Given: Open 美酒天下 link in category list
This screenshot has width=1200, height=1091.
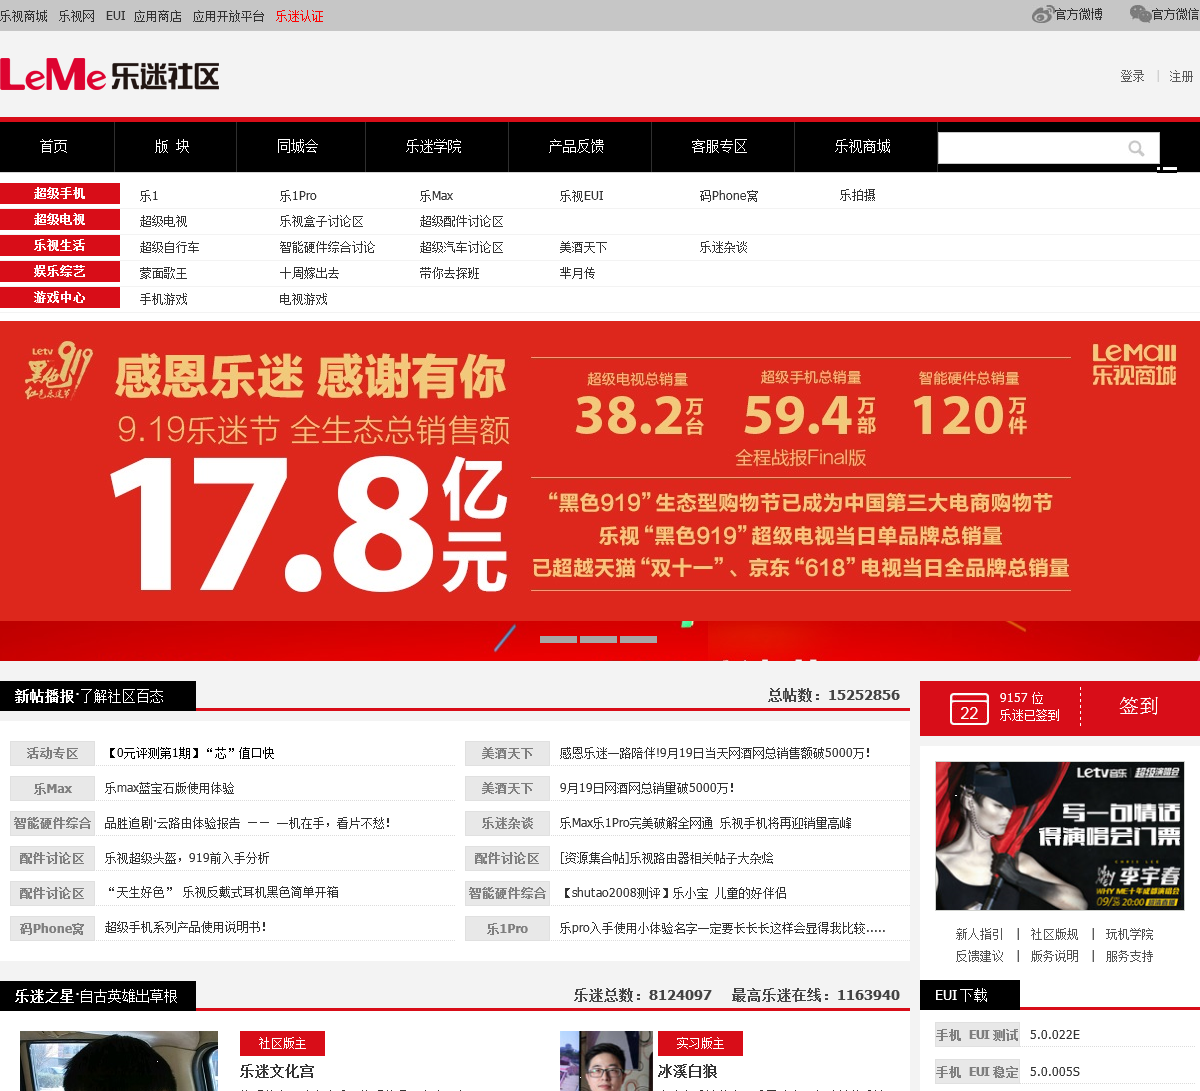Looking at the screenshot, I should tap(583, 248).
